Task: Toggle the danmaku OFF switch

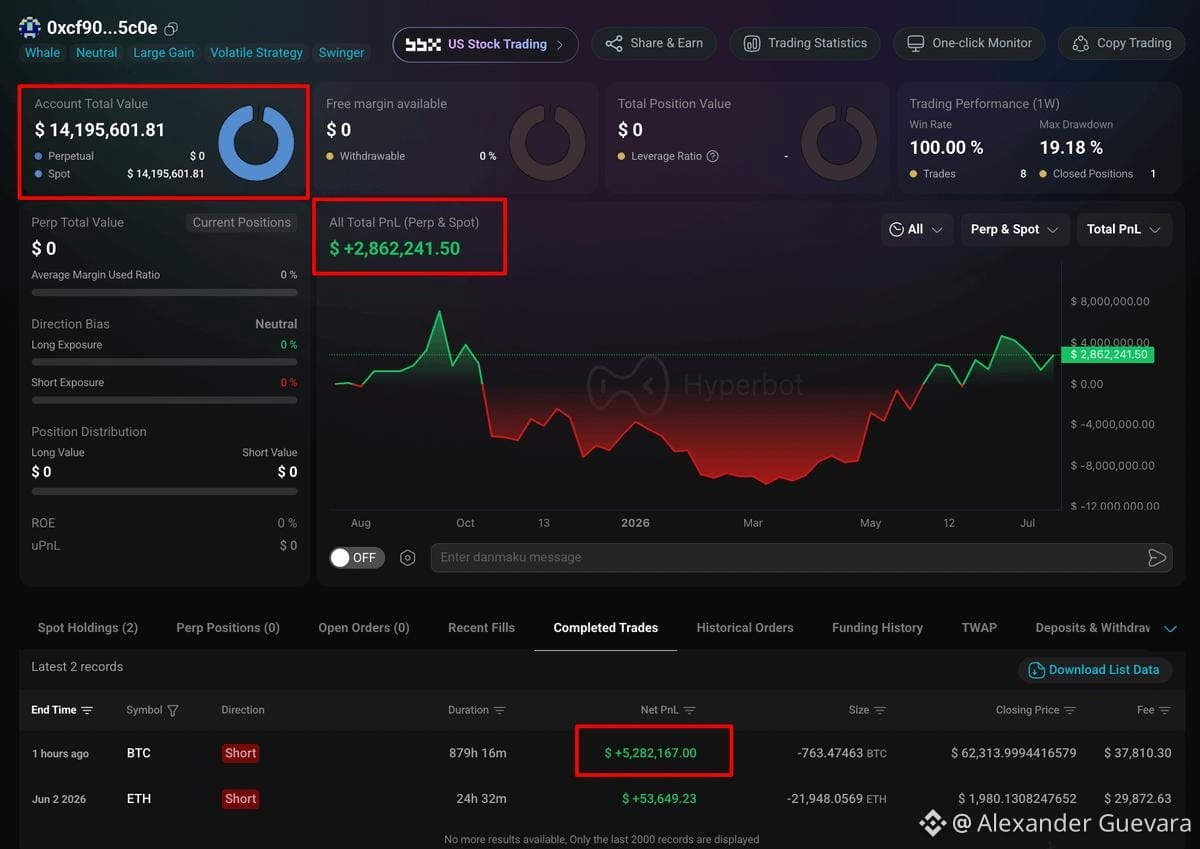Action: point(358,557)
